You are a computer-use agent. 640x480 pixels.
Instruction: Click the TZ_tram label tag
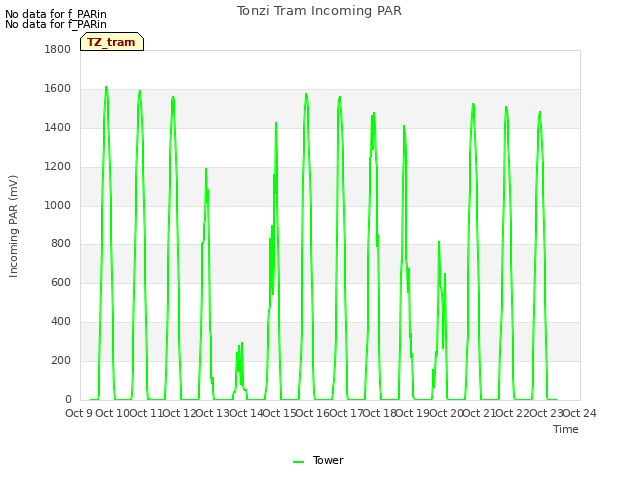tap(112, 42)
